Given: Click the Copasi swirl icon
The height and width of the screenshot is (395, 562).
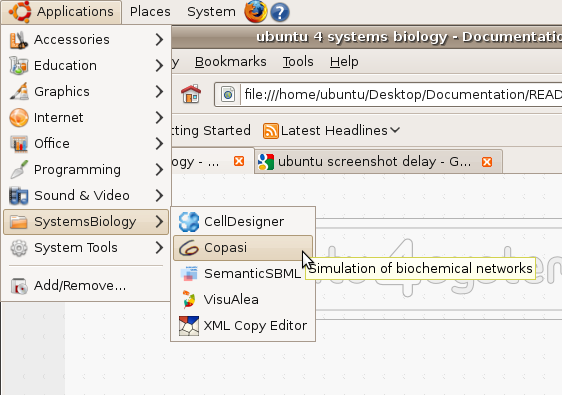Looking at the screenshot, I should 189,248.
